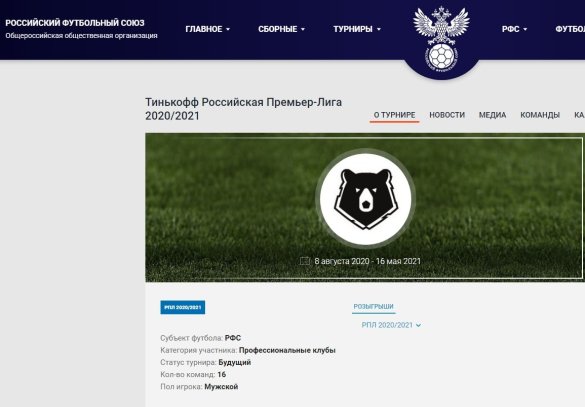Expand the РФС header menu
585x407 pixels.
pos(514,29)
